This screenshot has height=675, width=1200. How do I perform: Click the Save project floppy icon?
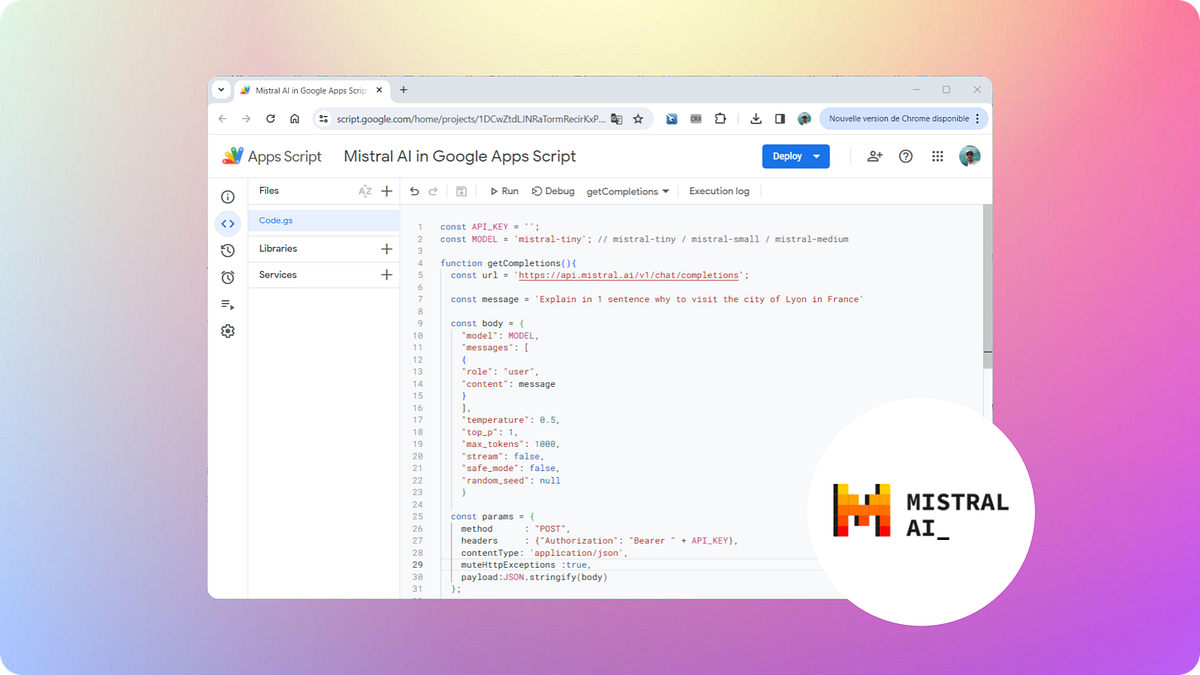pyautogui.click(x=461, y=191)
